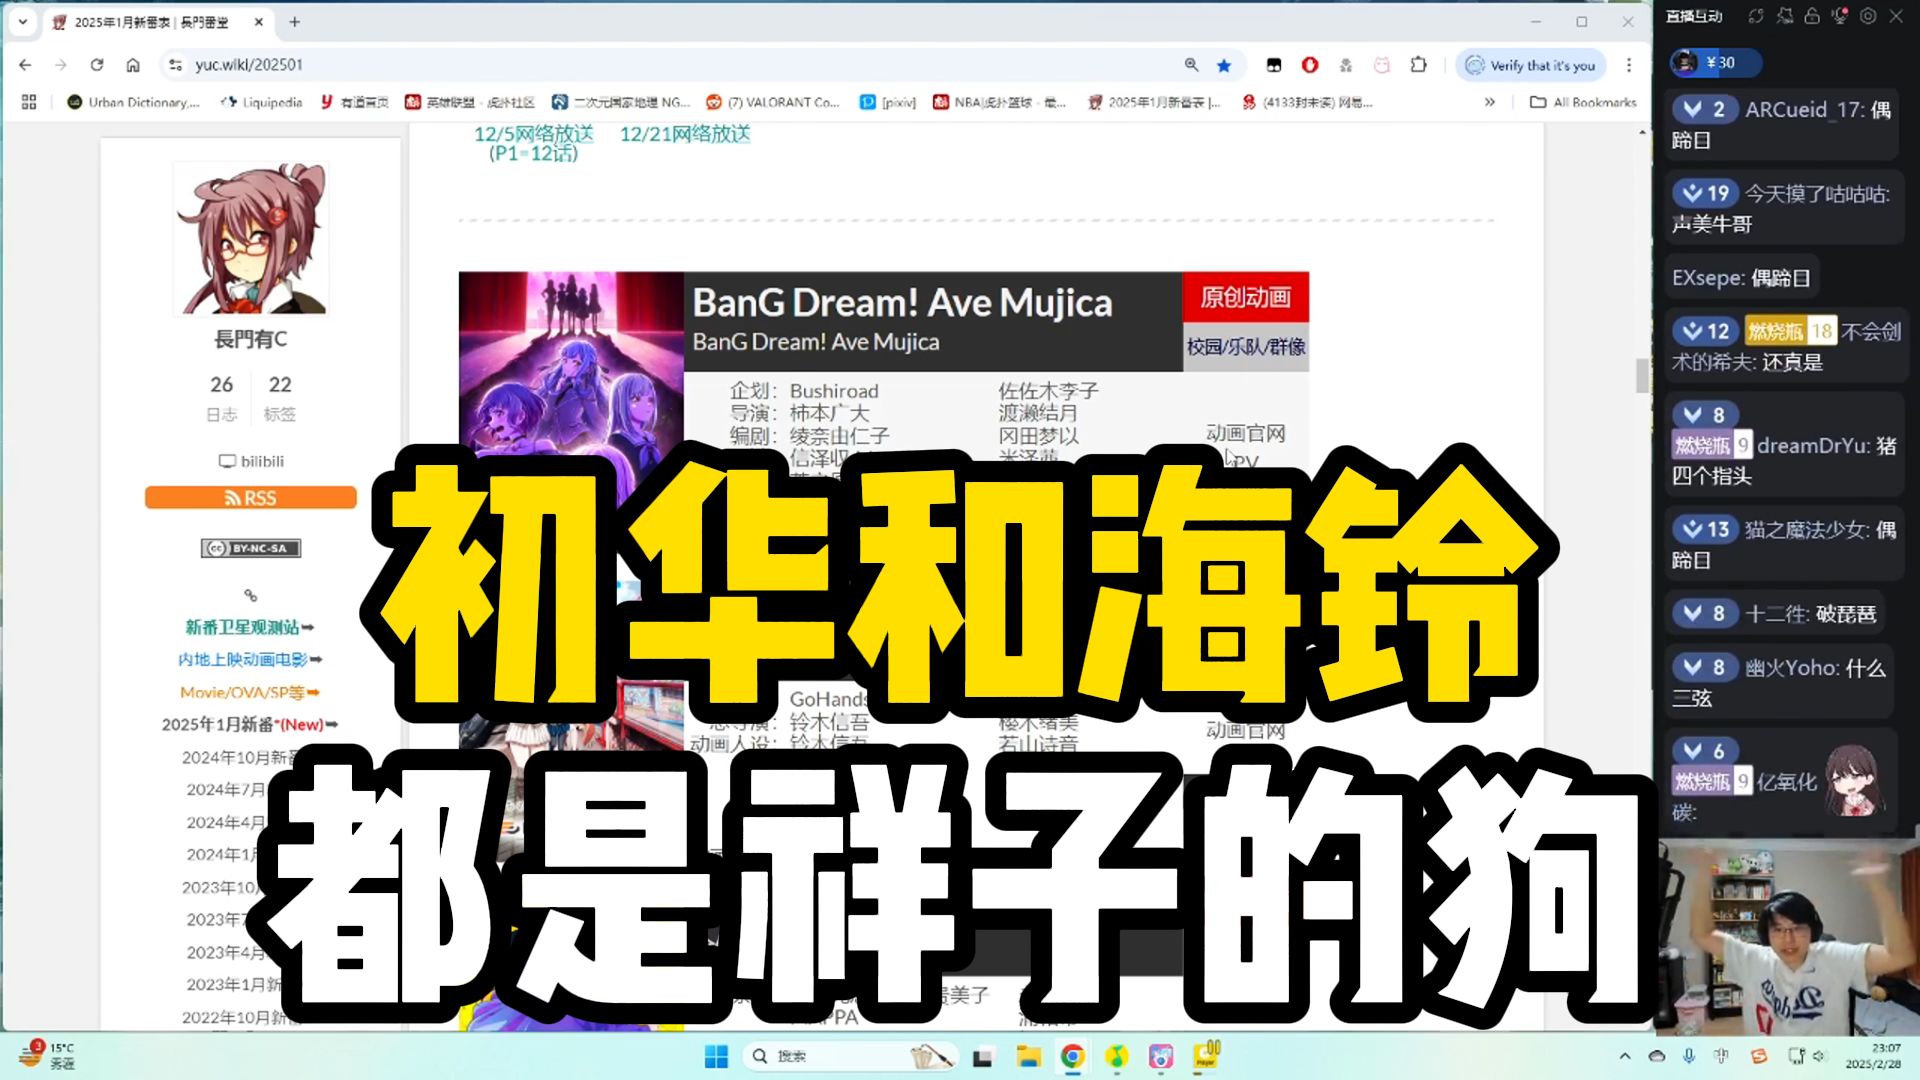Open Chrome's three-dot menu
Viewport: 1920px width, 1080px height.
1629,65
